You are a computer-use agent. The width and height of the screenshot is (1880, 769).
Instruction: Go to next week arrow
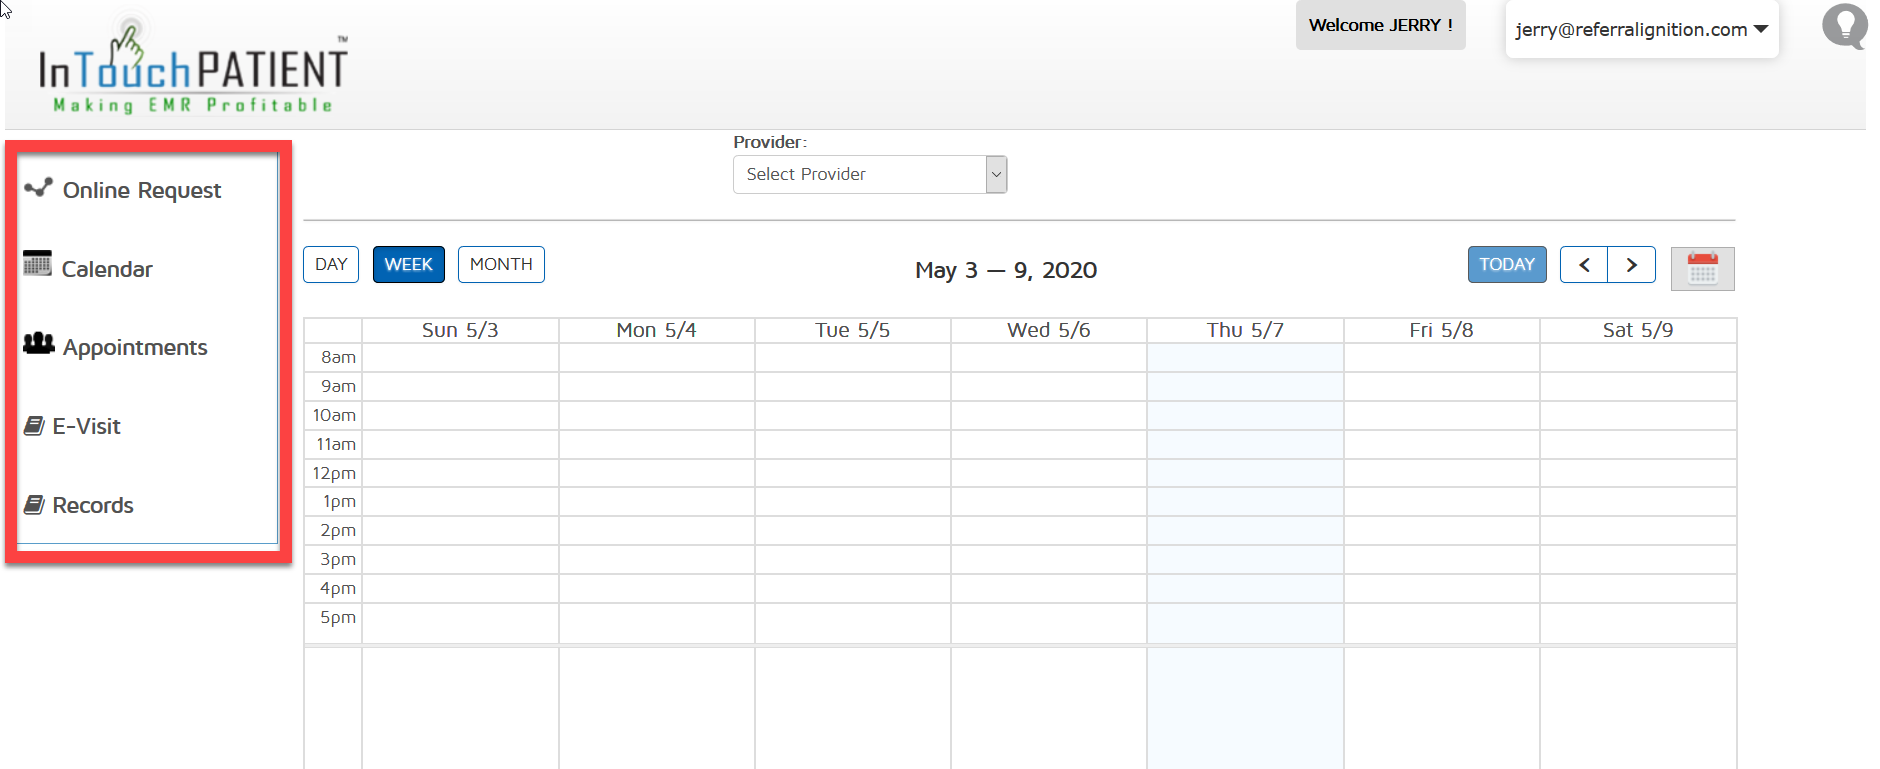1631,265
